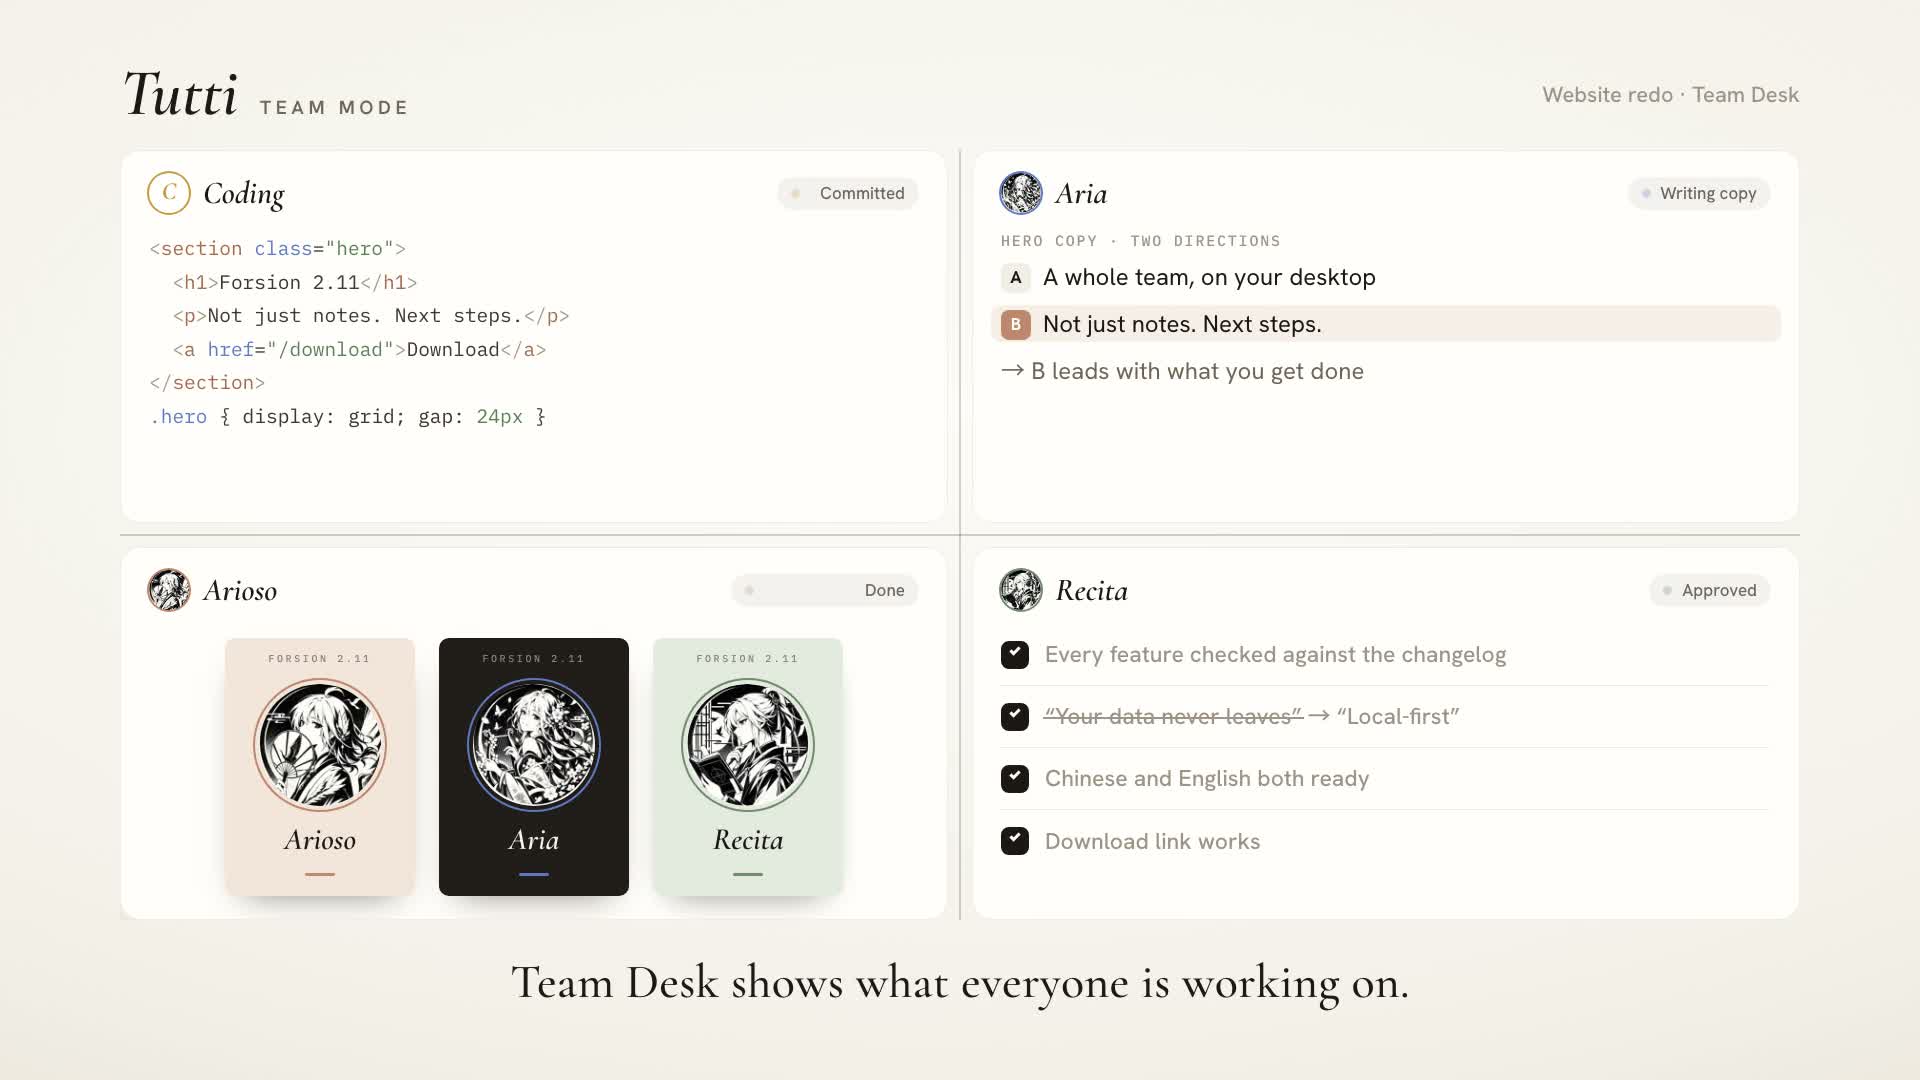
Task: Click the Recita panel title text
Action: tap(1092, 590)
